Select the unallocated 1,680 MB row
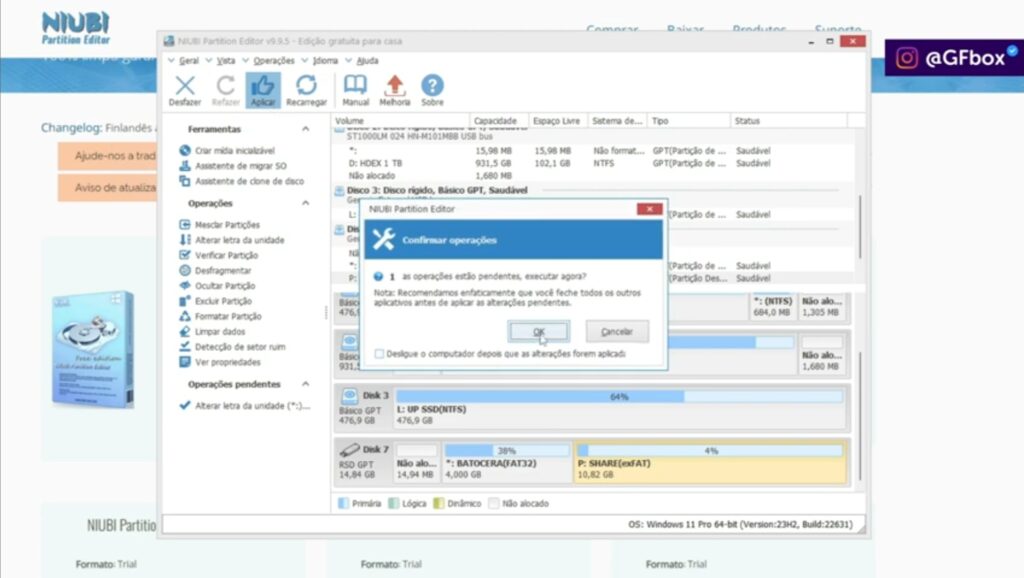Screen dimensions: 1024x578 (594, 176)
